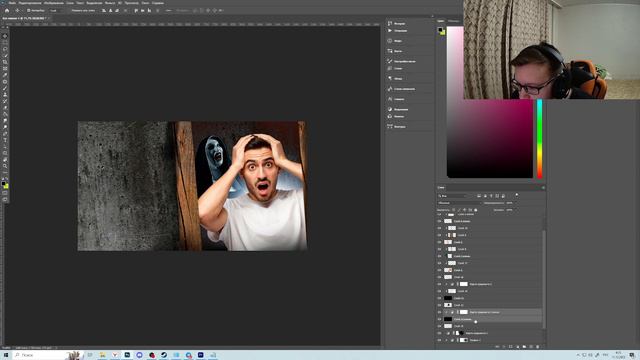640x360 pixels.
Task: Open layer blend mode dropdown
Action: tap(459, 203)
